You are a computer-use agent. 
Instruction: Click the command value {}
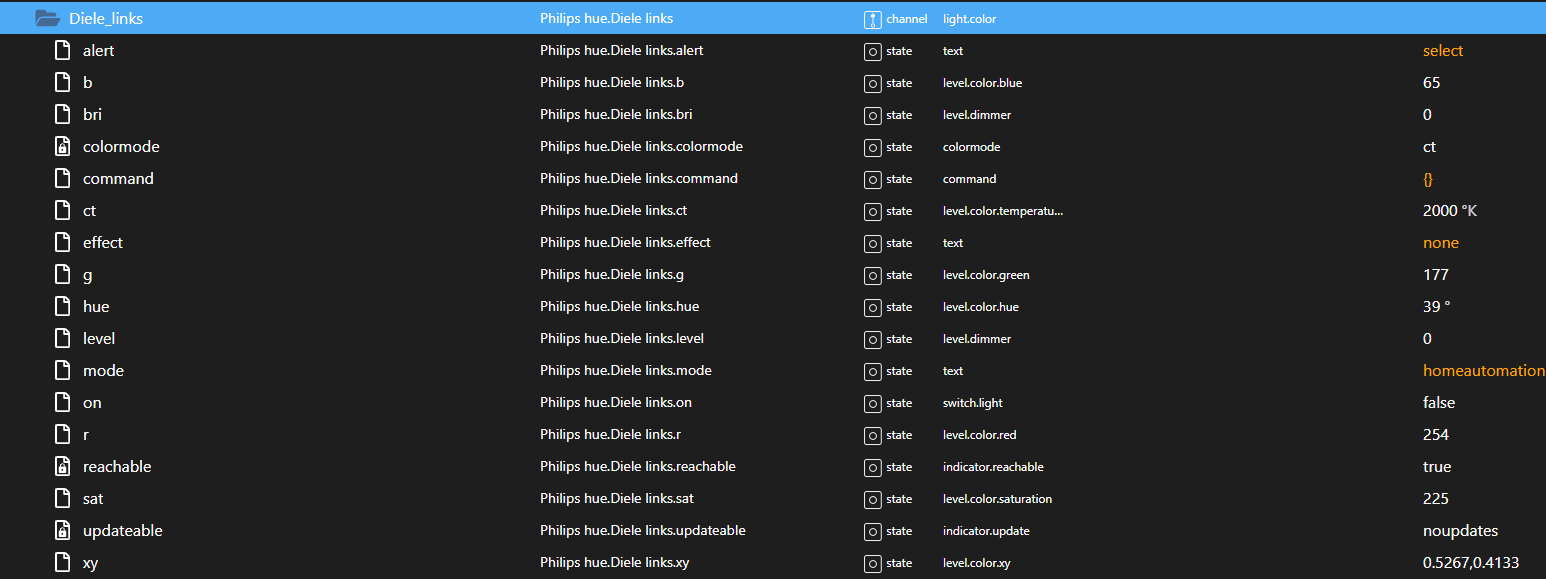[1428, 179]
